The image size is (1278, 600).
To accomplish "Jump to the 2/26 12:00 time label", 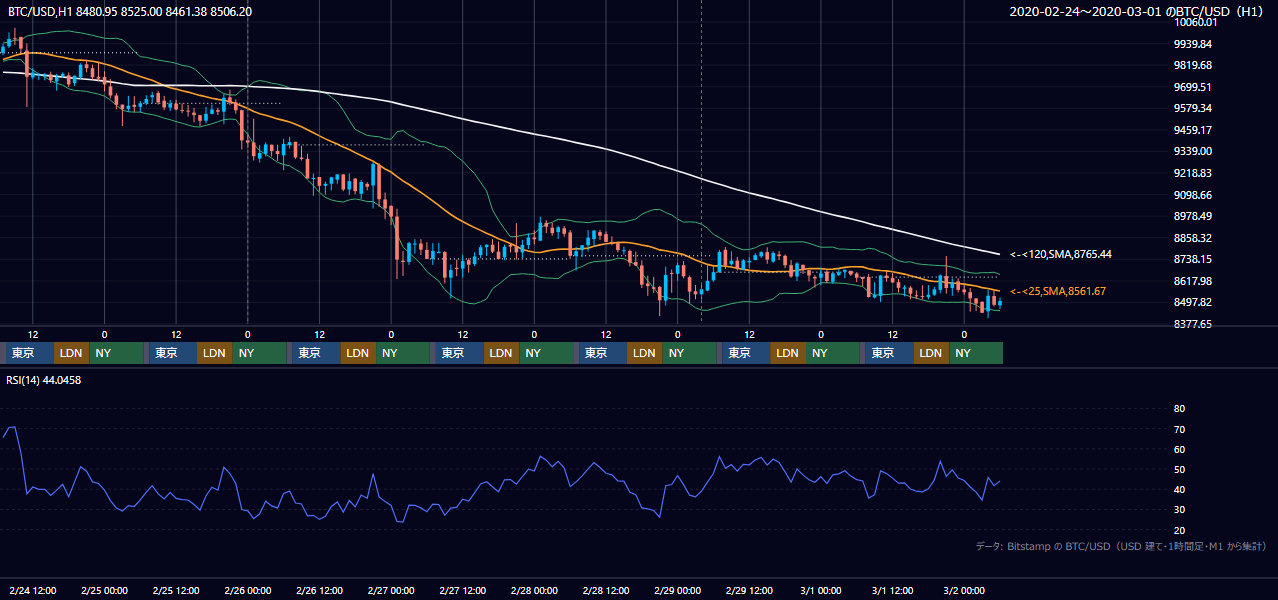I will (x=319, y=590).
